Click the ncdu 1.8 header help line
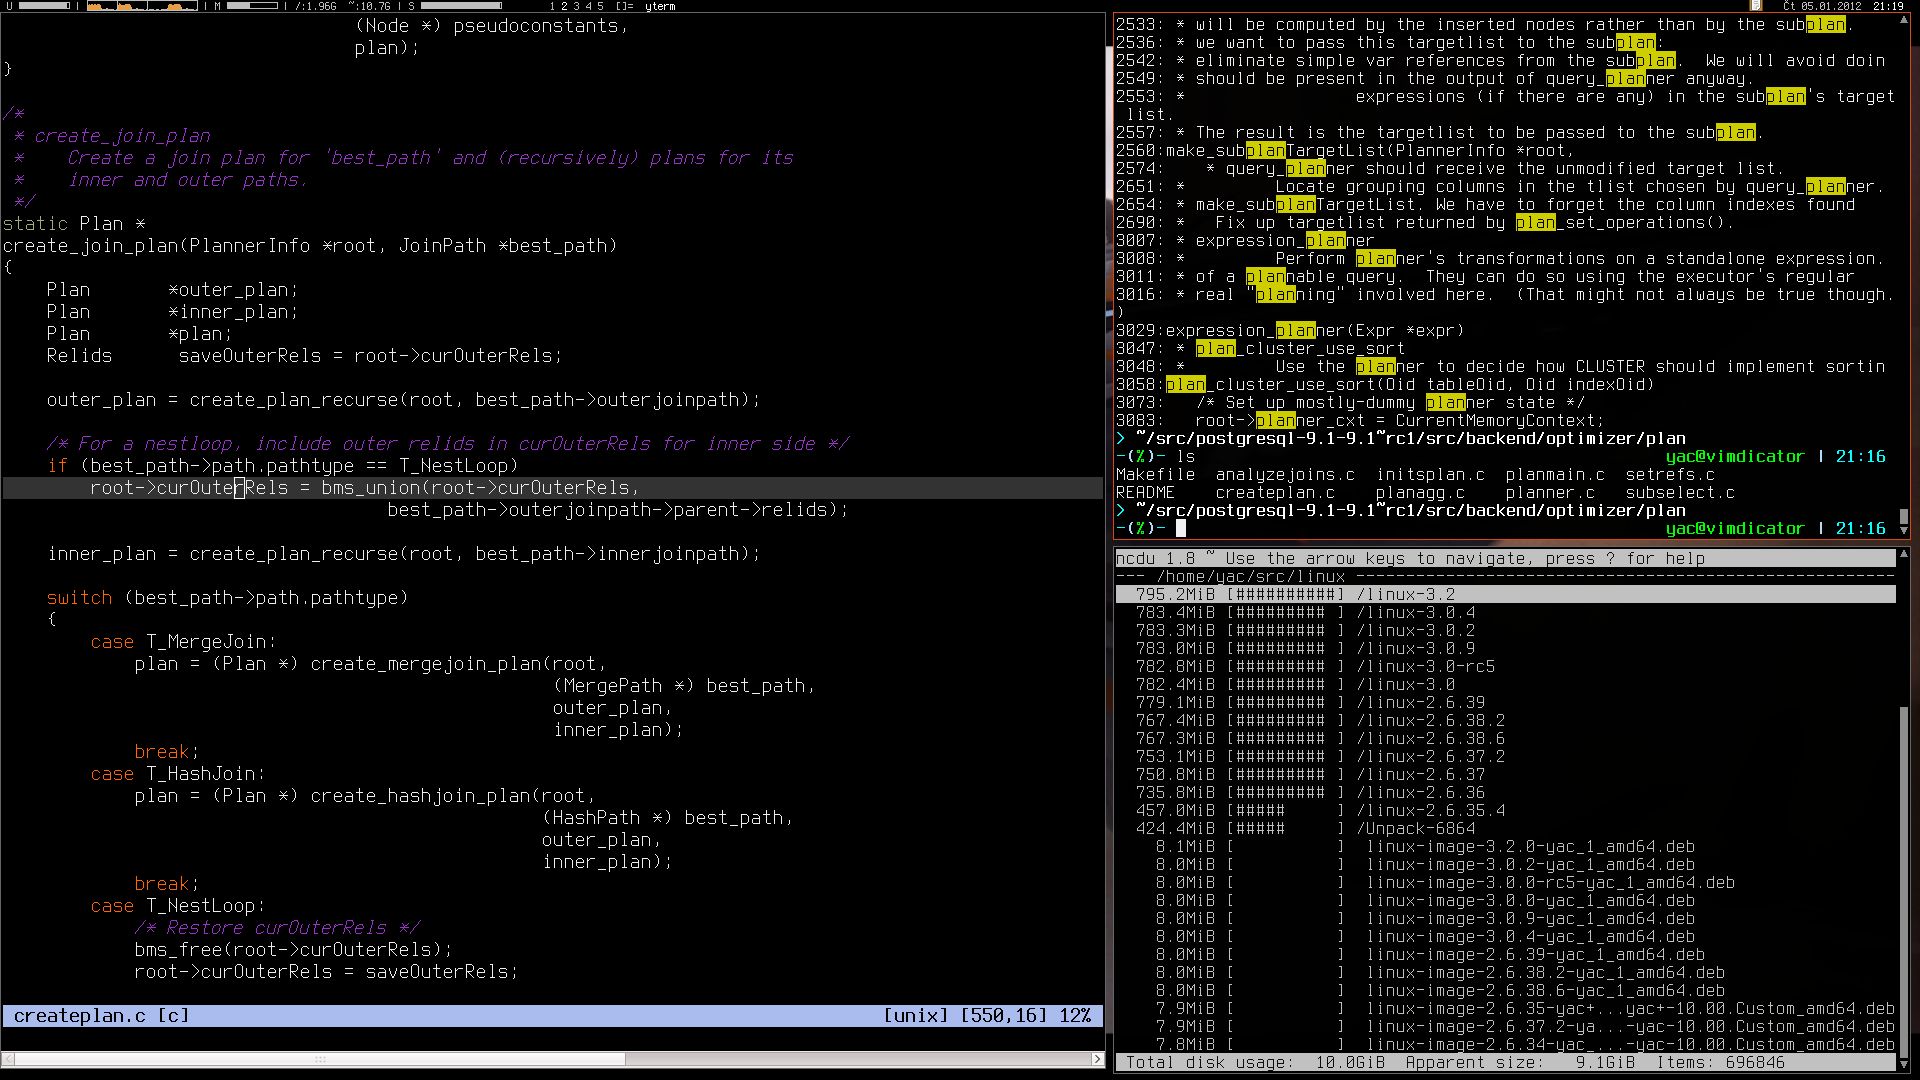This screenshot has width=1920, height=1080. (1505, 559)
